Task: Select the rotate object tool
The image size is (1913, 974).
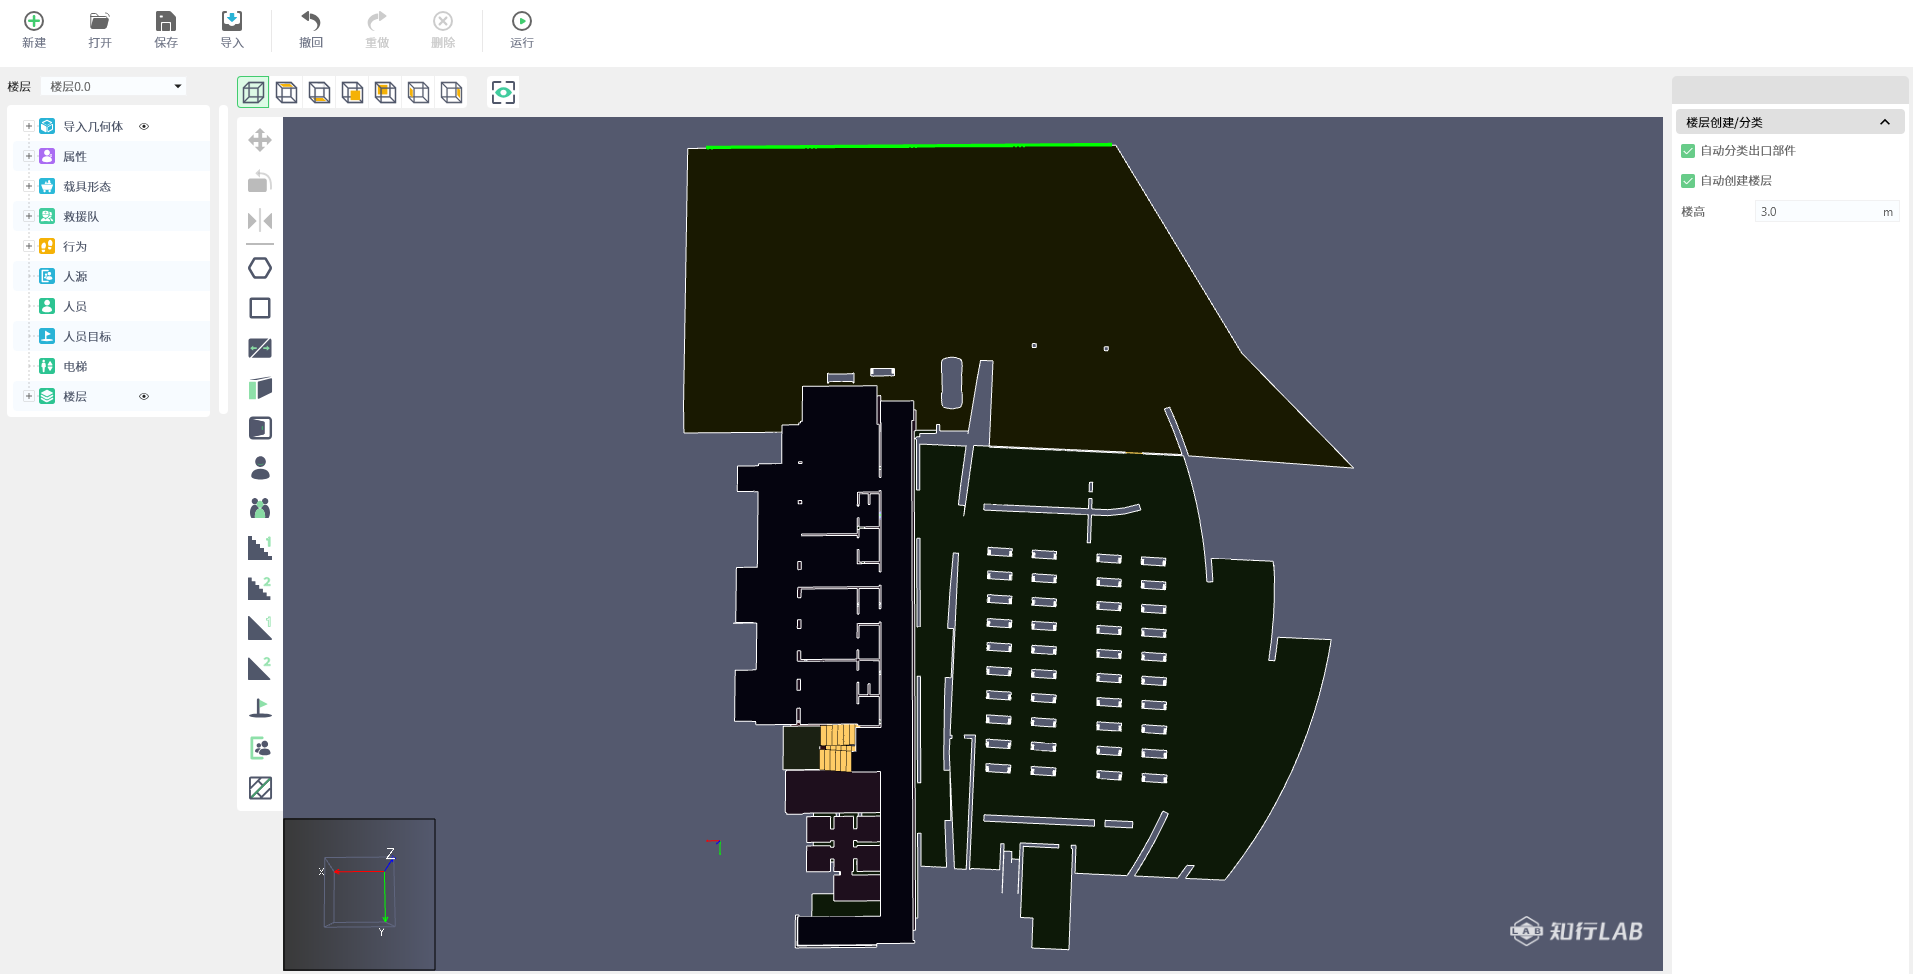Action: tap(260, 180)
